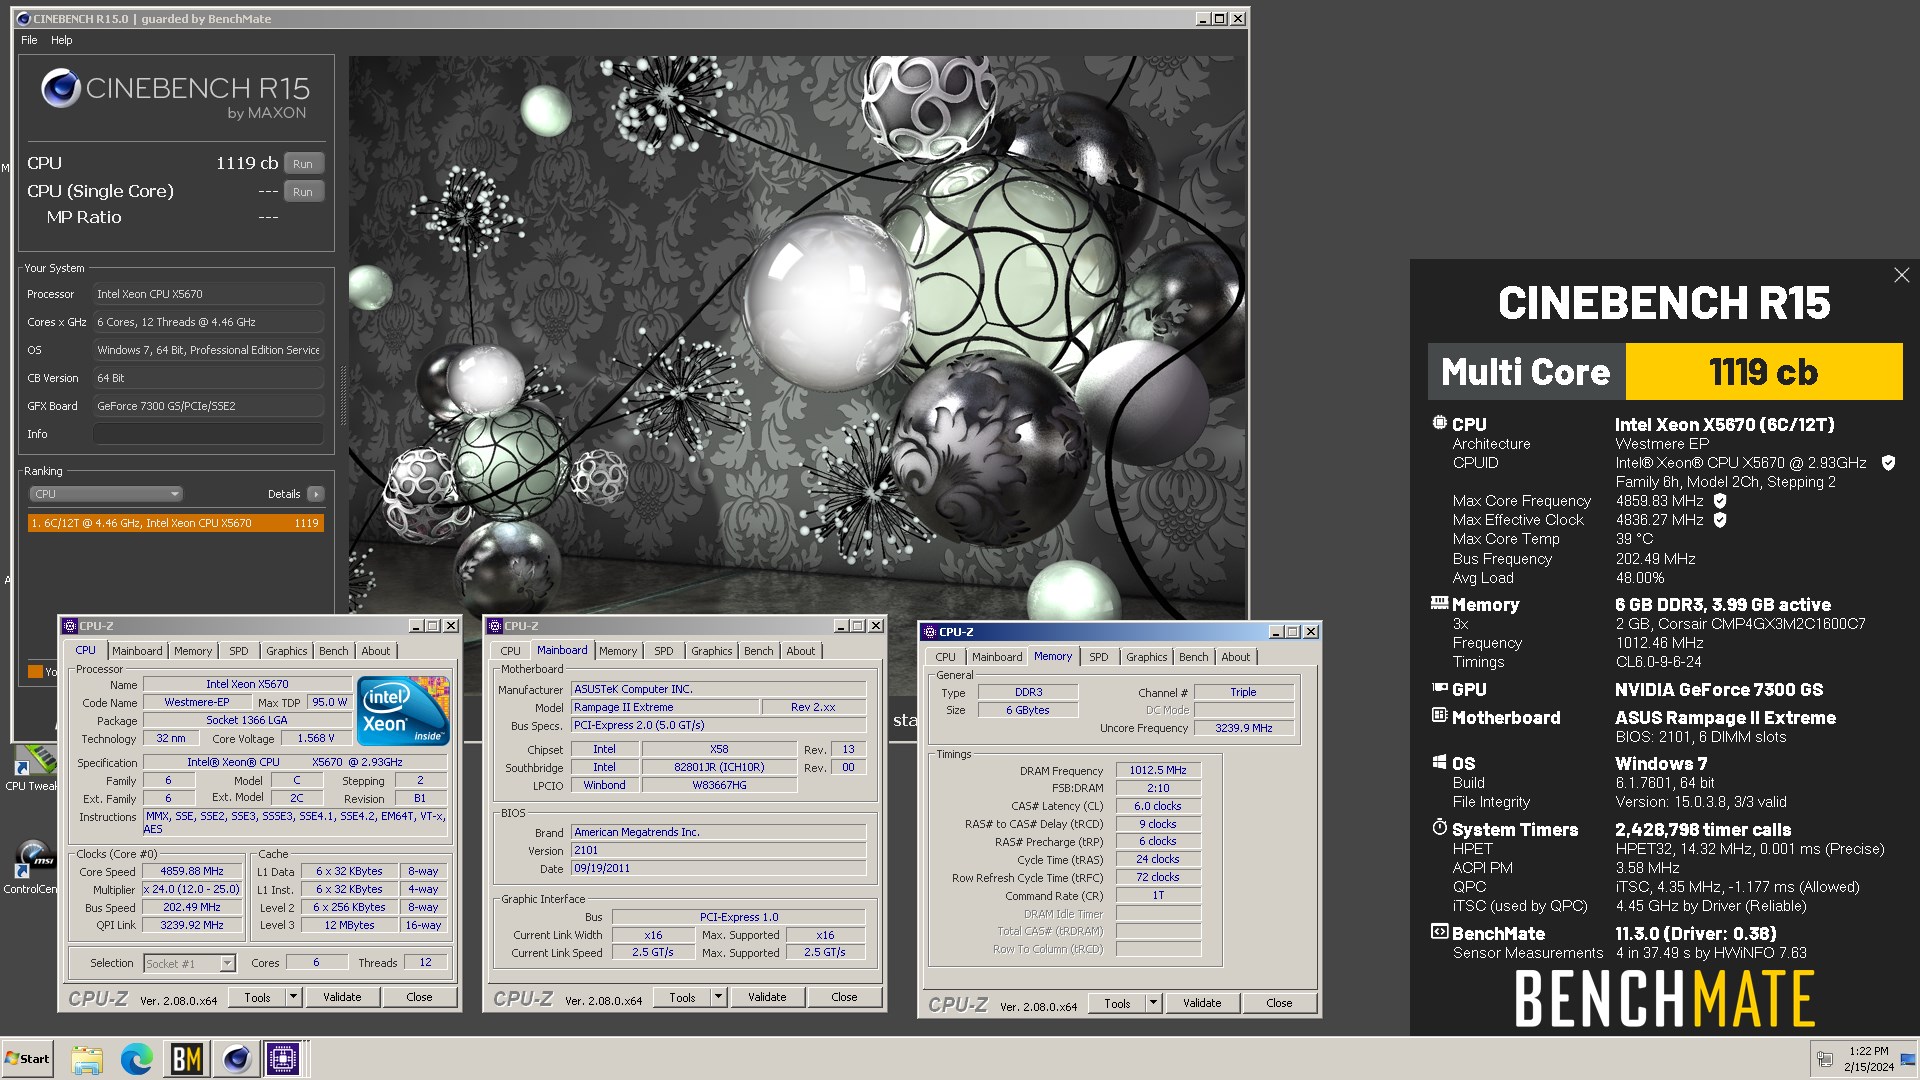
Task: Click the Processor field Intel Xeon CPU X5670
Action: tap(208, 294)
